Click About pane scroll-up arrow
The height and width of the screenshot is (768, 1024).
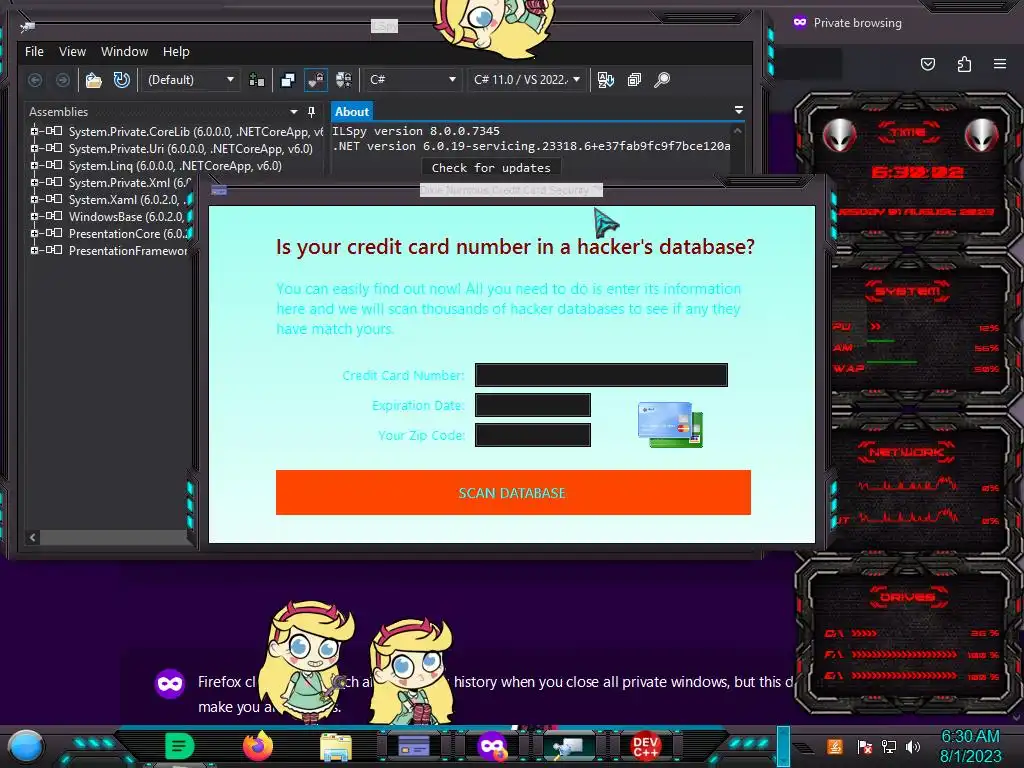(x=737, y=131)
